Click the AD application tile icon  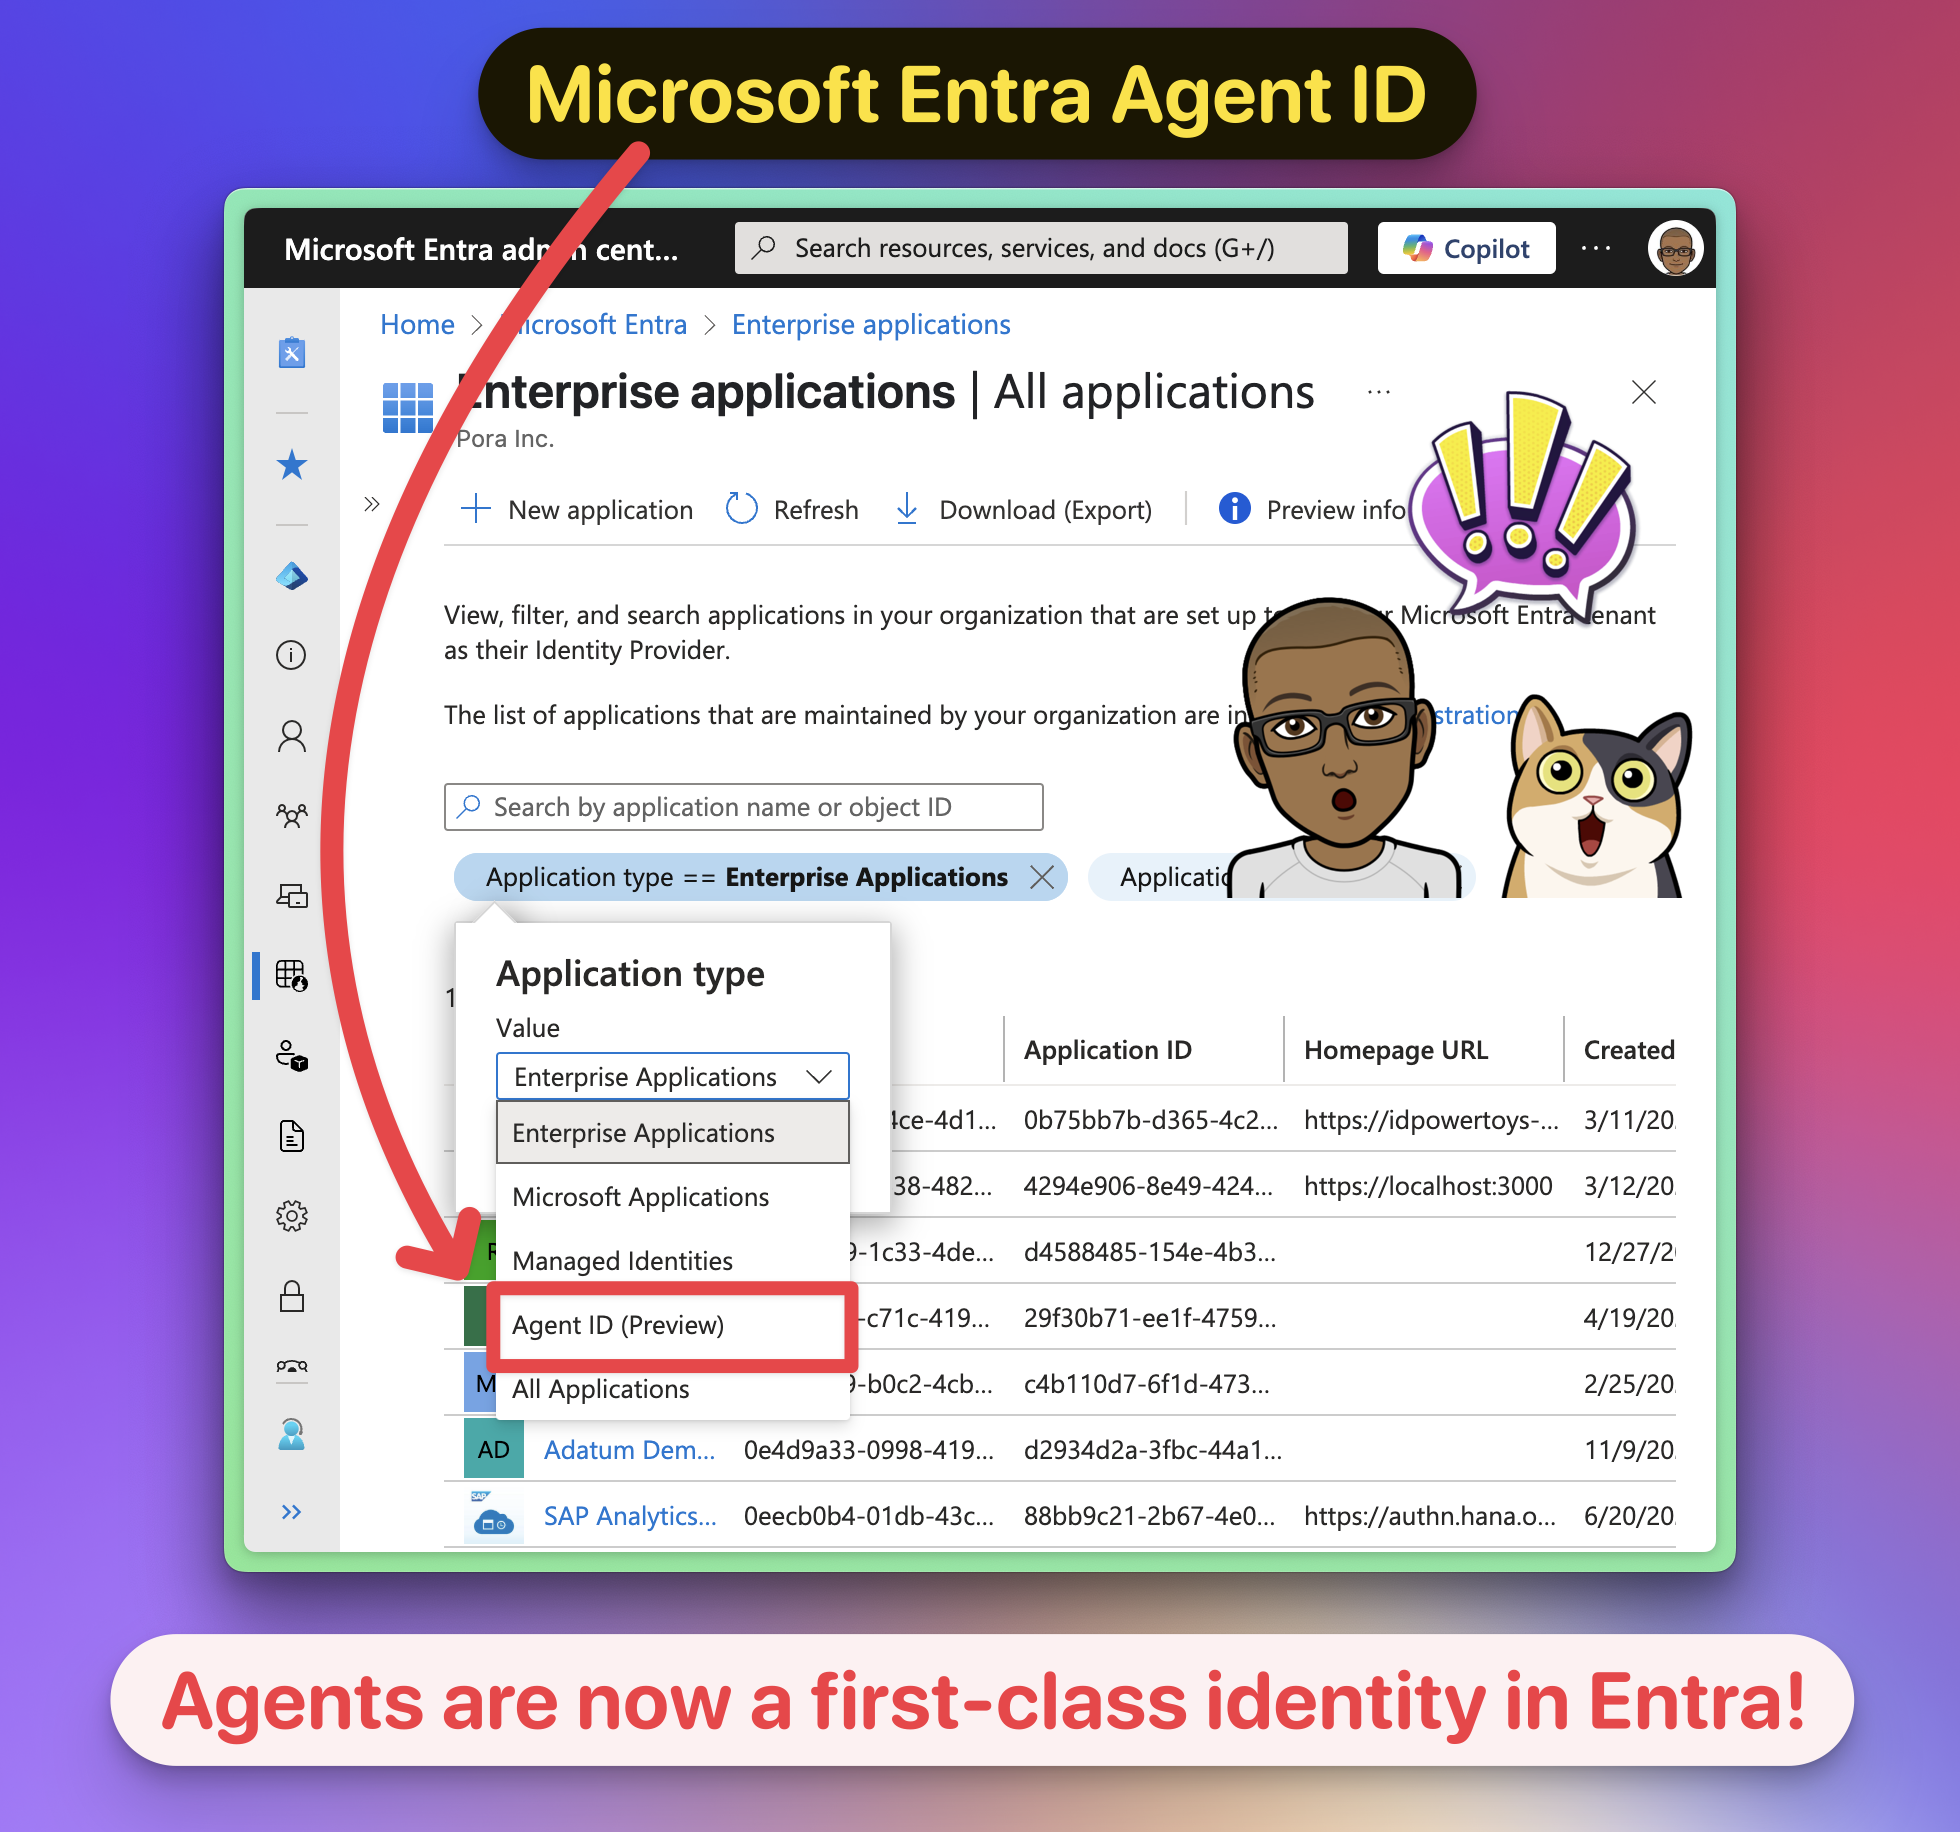(x=494, y=1450)
